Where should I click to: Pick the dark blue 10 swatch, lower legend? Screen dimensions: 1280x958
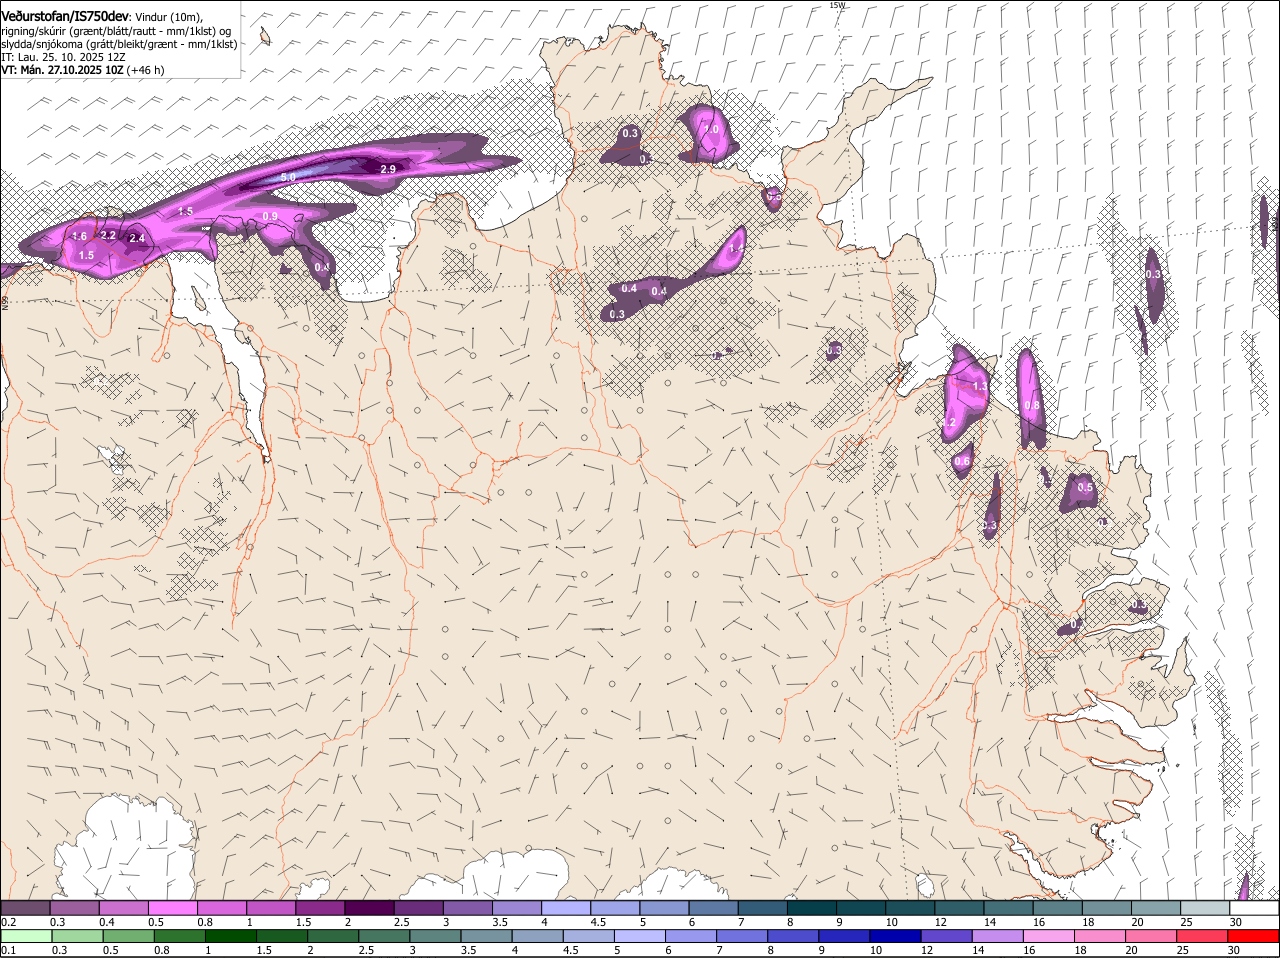point(895,936)
